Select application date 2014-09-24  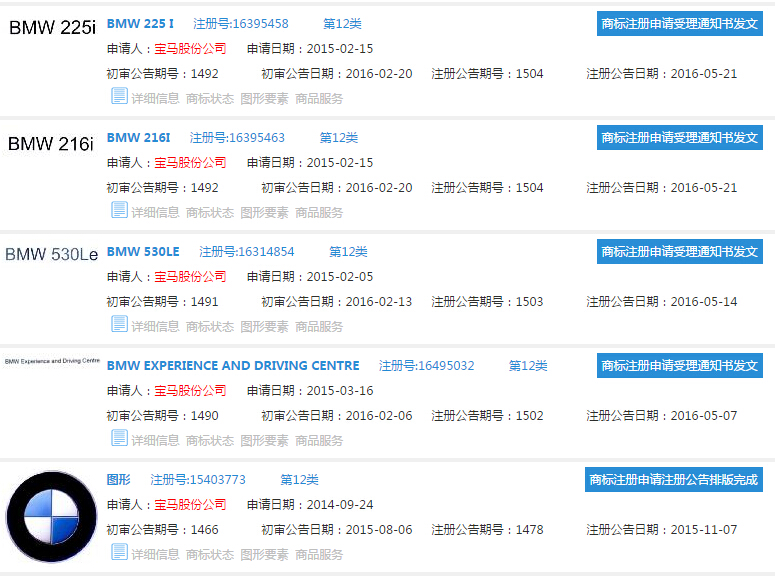pyautogui.click(x=340, y=504)
